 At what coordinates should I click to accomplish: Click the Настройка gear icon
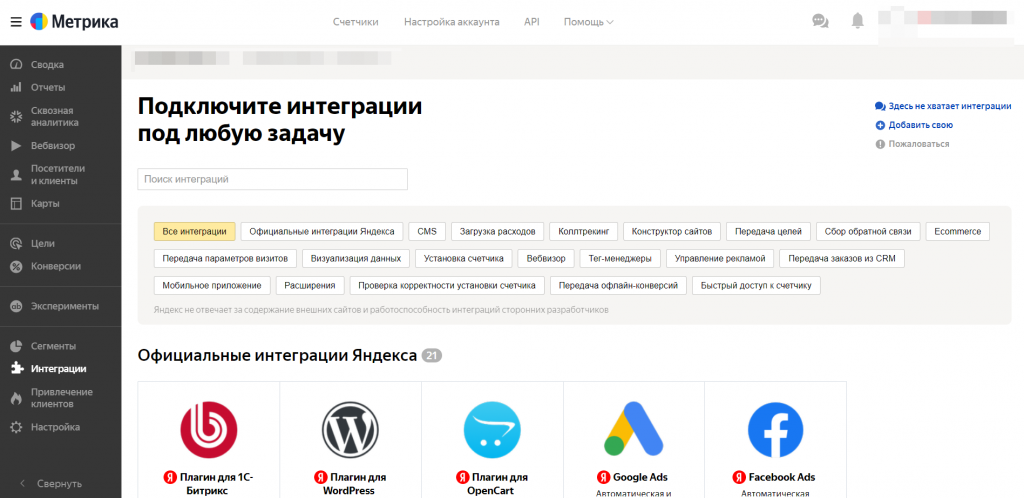(x=17, y=428)
